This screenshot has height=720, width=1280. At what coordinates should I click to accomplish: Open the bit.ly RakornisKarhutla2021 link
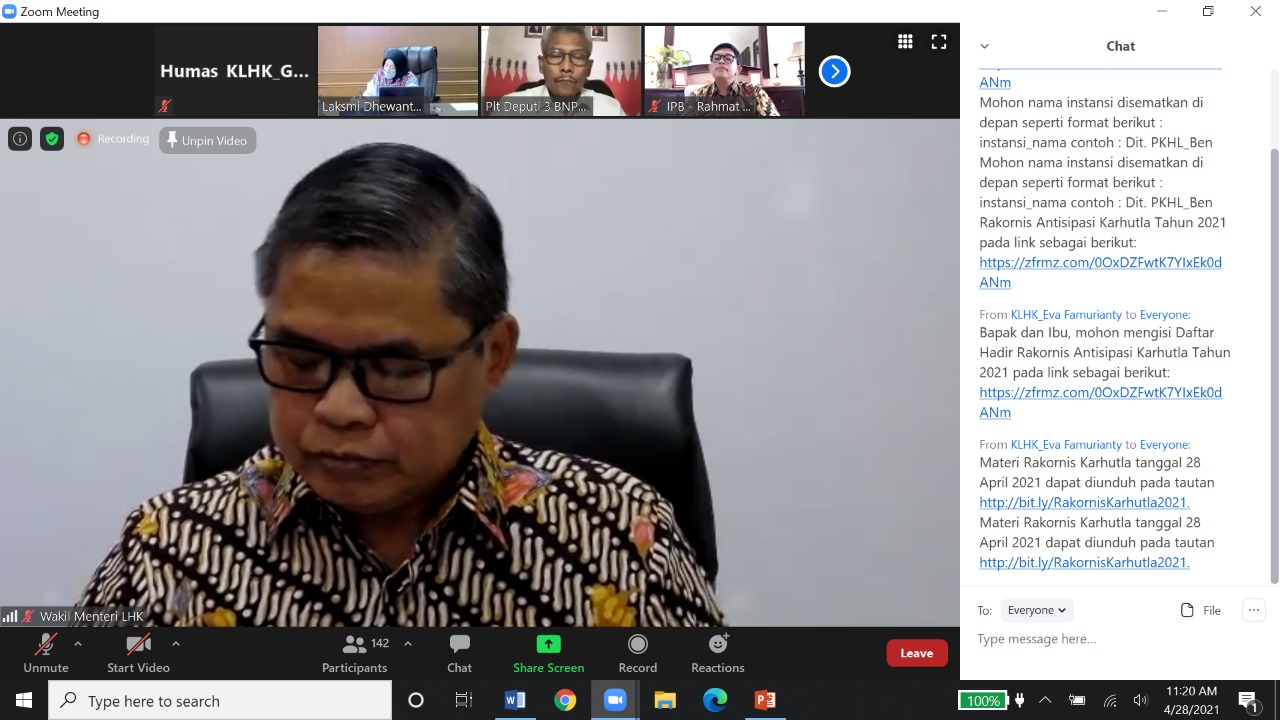coord(1084,562)
